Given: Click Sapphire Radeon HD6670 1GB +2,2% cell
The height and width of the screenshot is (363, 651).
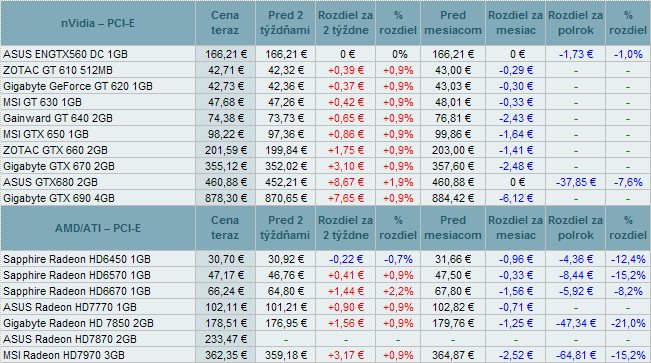Looking at the screenshot, I should [398, 291].
